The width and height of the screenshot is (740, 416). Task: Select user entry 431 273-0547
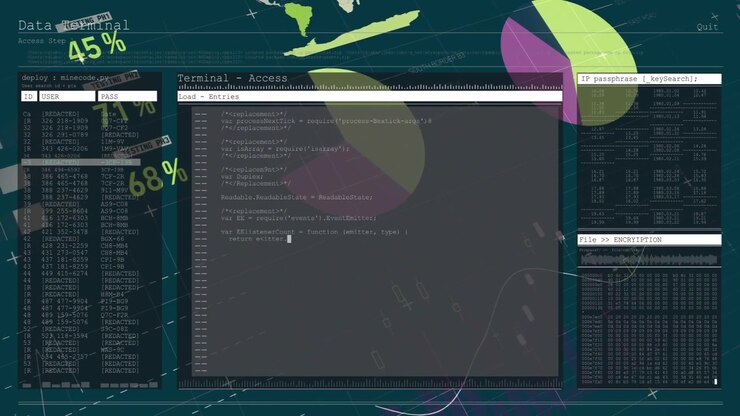(x=65, y=253)
